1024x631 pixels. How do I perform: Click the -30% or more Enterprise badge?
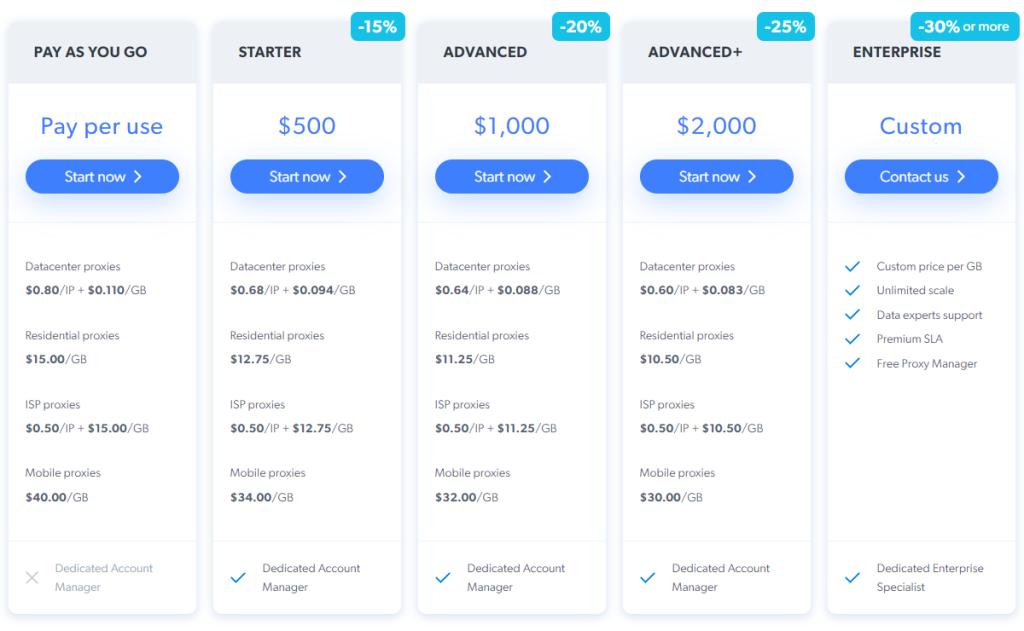point(964,27)
